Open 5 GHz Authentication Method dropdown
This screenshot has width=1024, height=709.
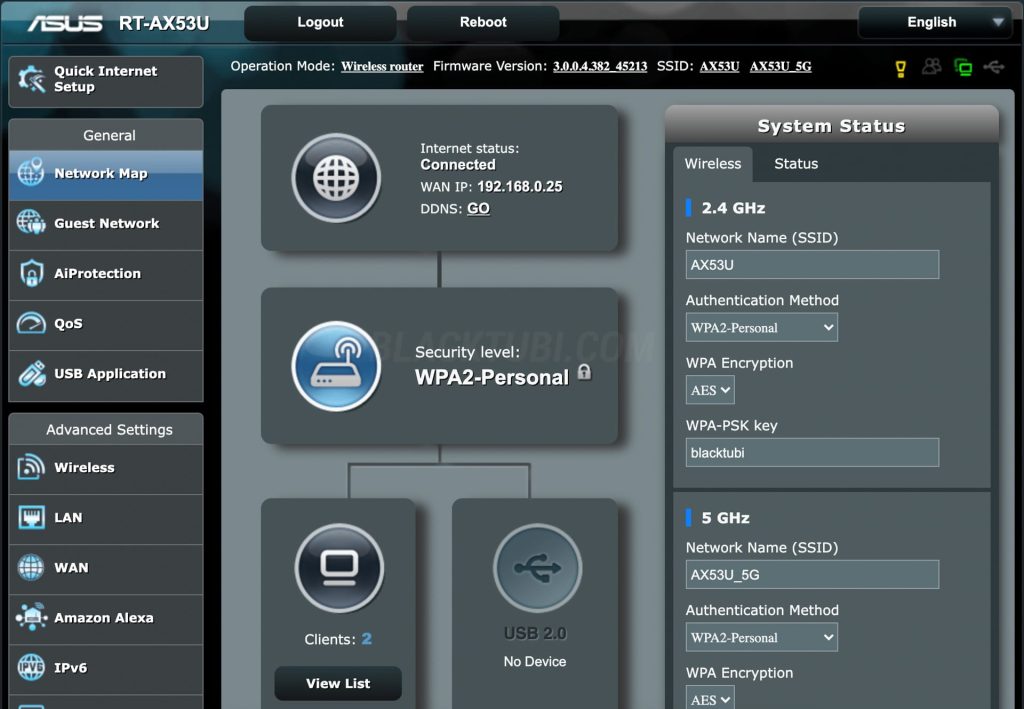coord(761,638)
